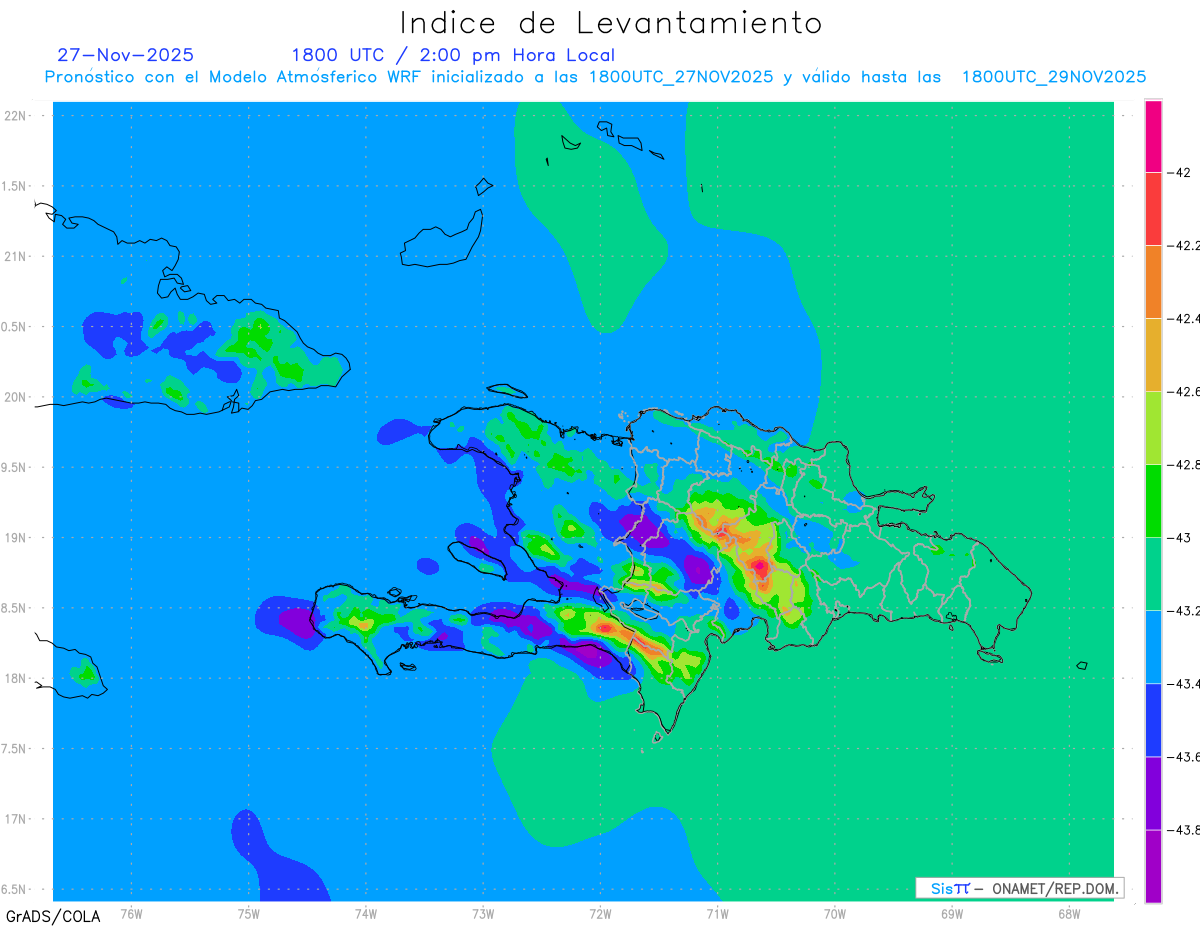Select the date text '27-Nov-2025'
1200x927 pixels.
(x=125, y=55)
